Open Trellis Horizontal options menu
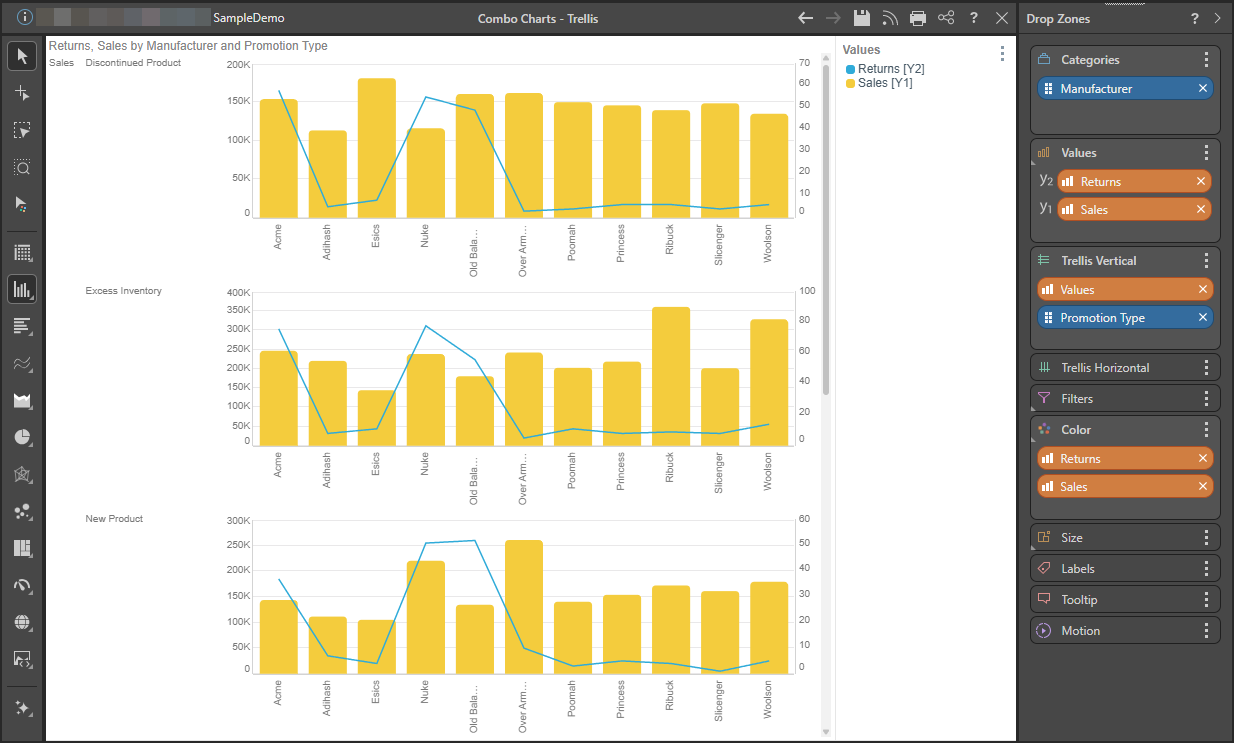 1207,367
